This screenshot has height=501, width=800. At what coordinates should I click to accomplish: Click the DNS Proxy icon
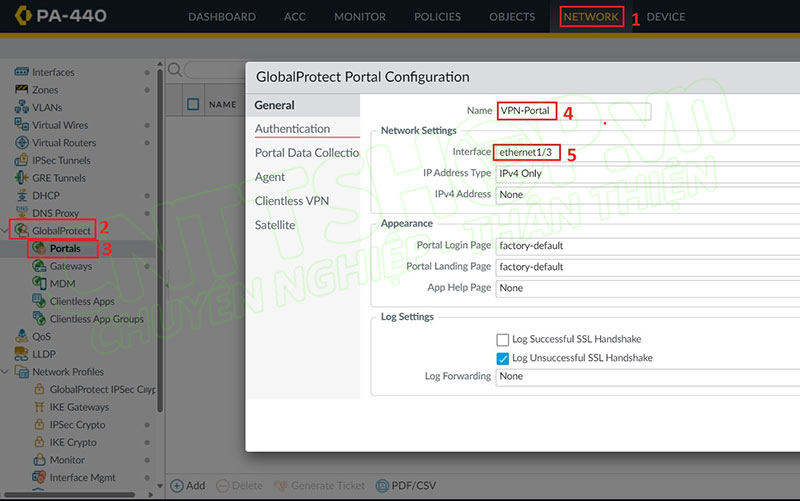point(21,212)
